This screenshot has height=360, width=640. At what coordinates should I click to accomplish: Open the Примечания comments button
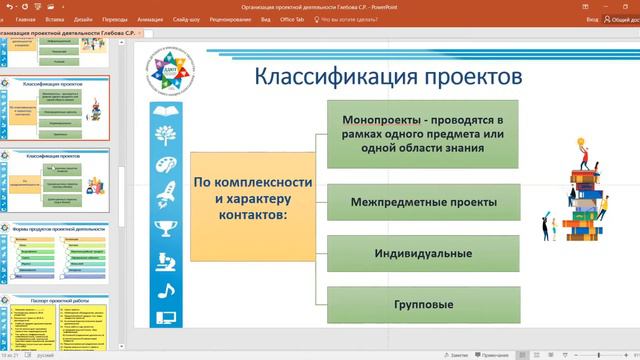click(x=492, y=355)
